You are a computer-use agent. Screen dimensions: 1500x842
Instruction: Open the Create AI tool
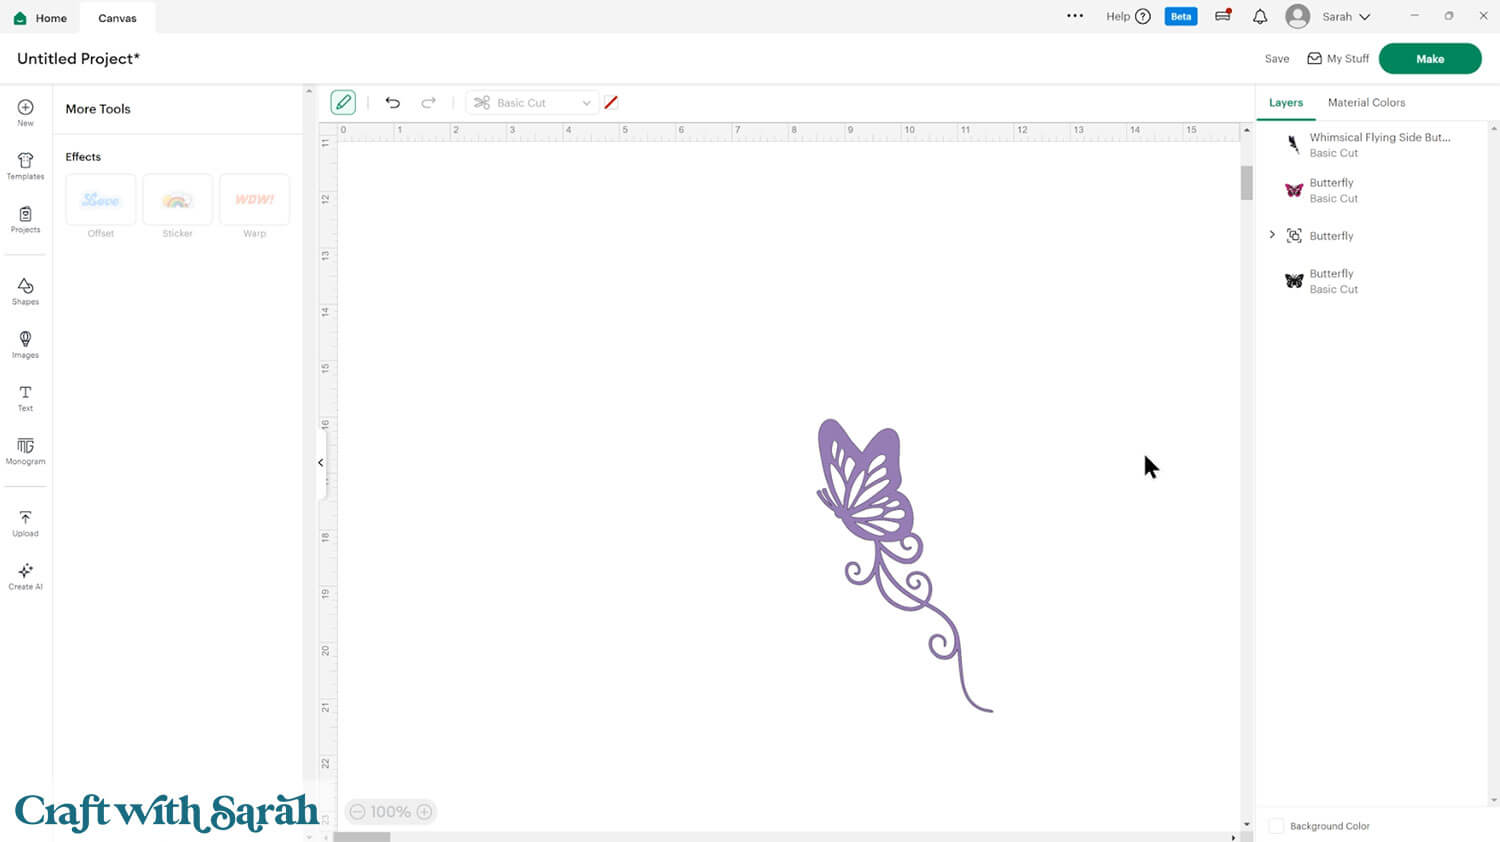tap(25, 576)
